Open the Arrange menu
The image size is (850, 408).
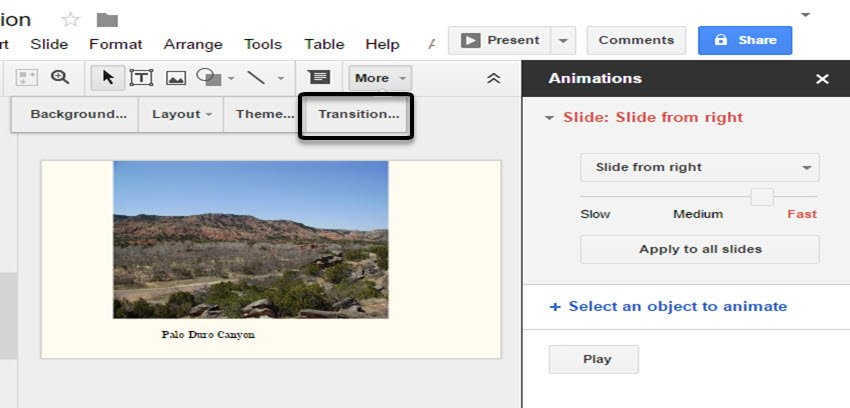pos(193,44)
